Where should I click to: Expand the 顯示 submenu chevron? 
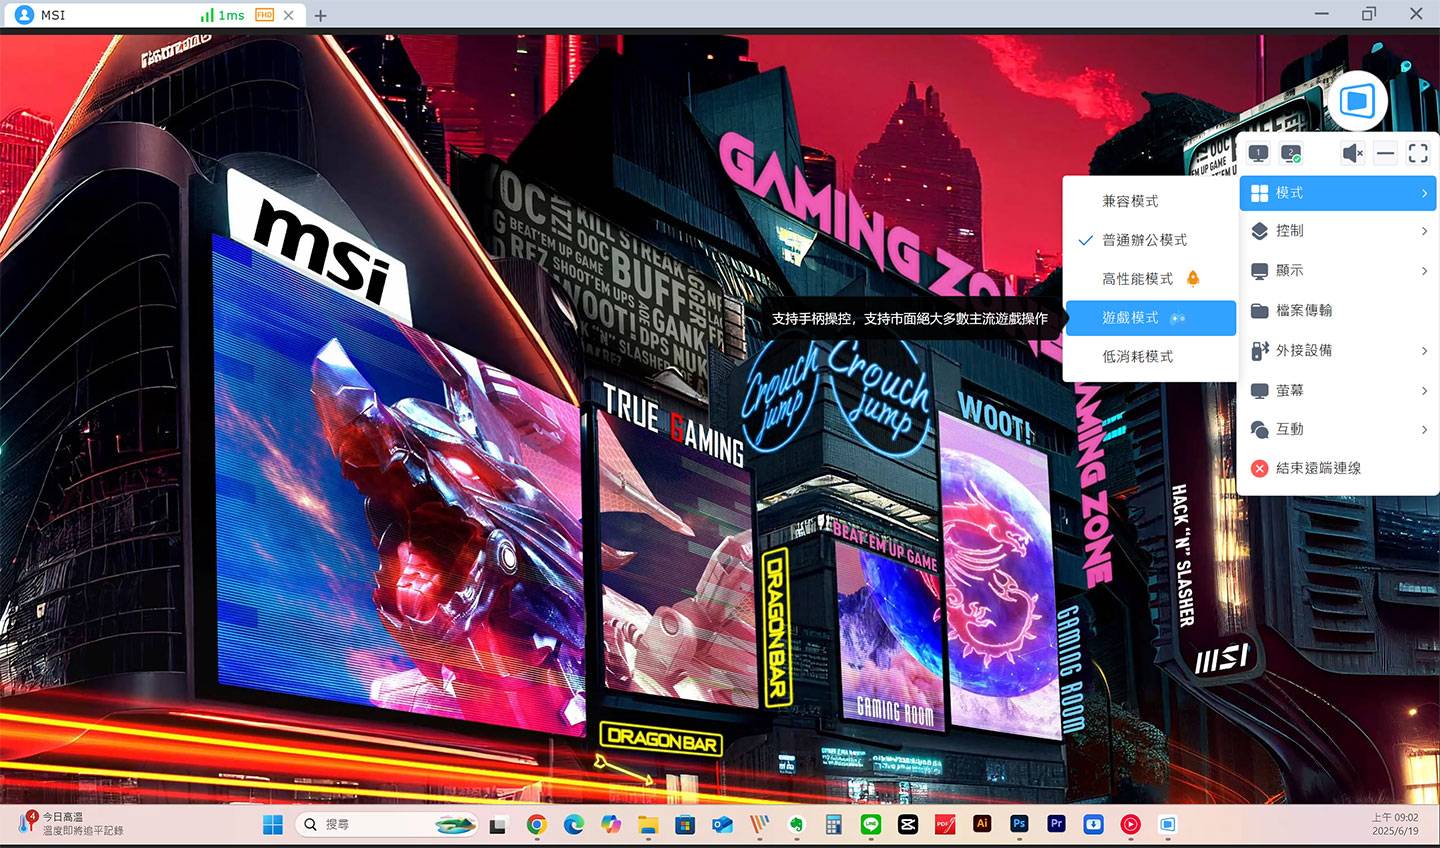point(1424,271)
